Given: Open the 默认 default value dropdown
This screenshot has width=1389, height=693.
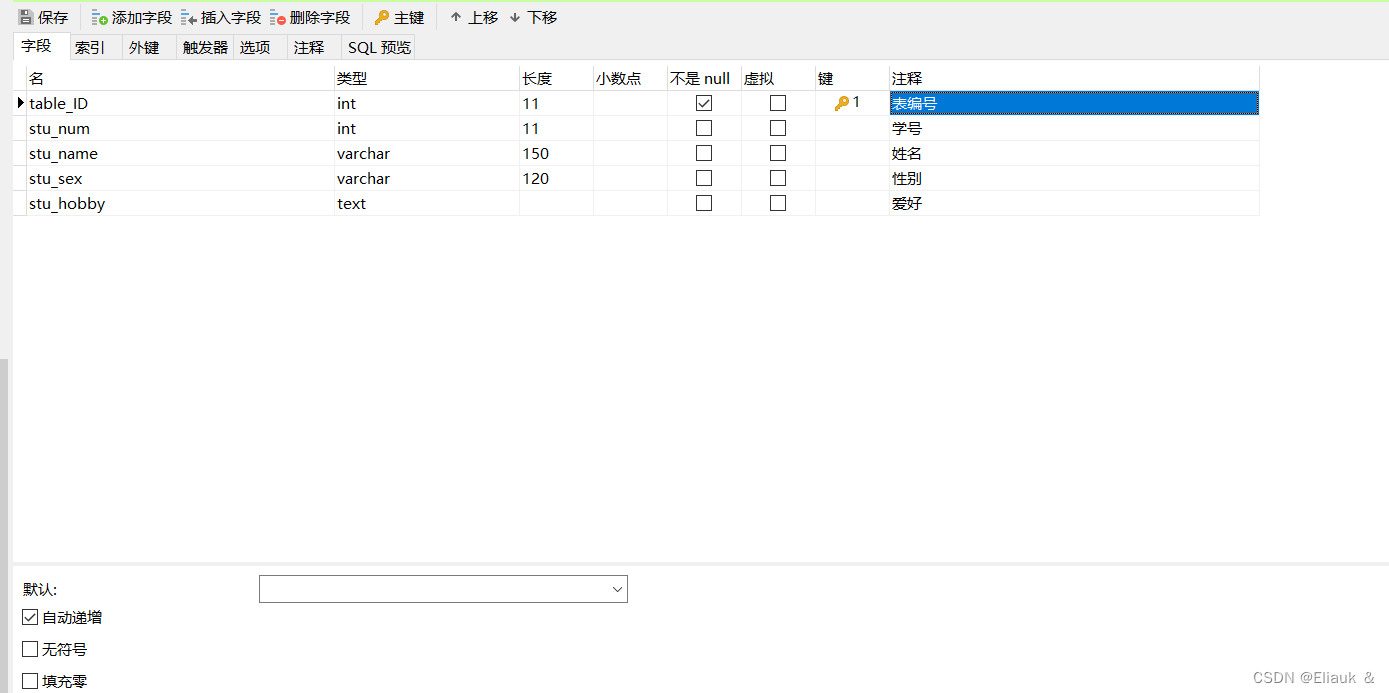Looking at the screenshot, I should pos(616,589).
